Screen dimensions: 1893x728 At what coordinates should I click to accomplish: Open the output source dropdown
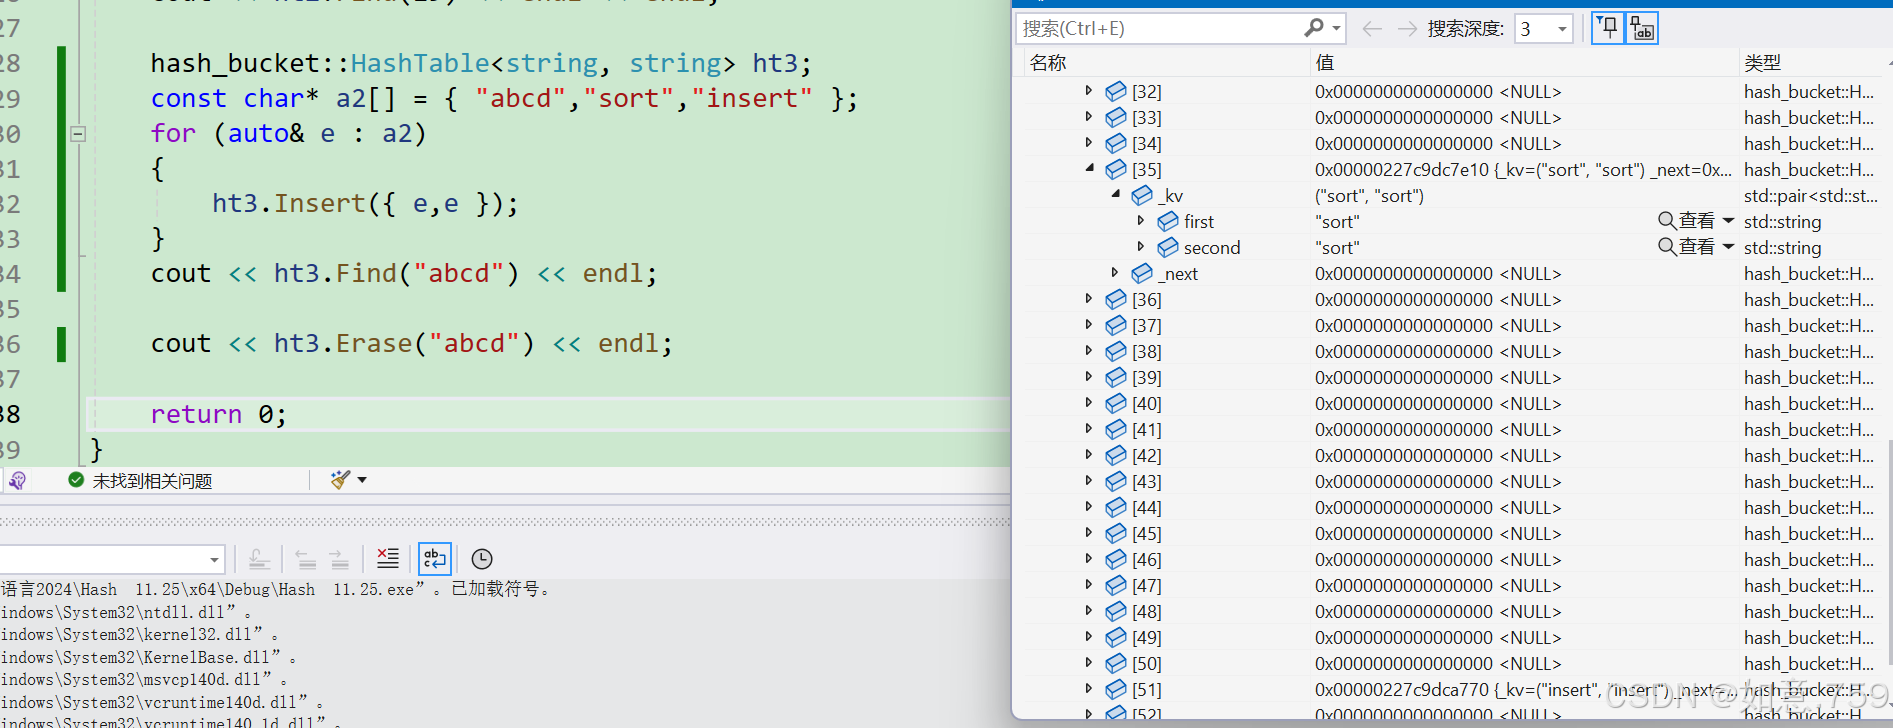tap(214, 559)
